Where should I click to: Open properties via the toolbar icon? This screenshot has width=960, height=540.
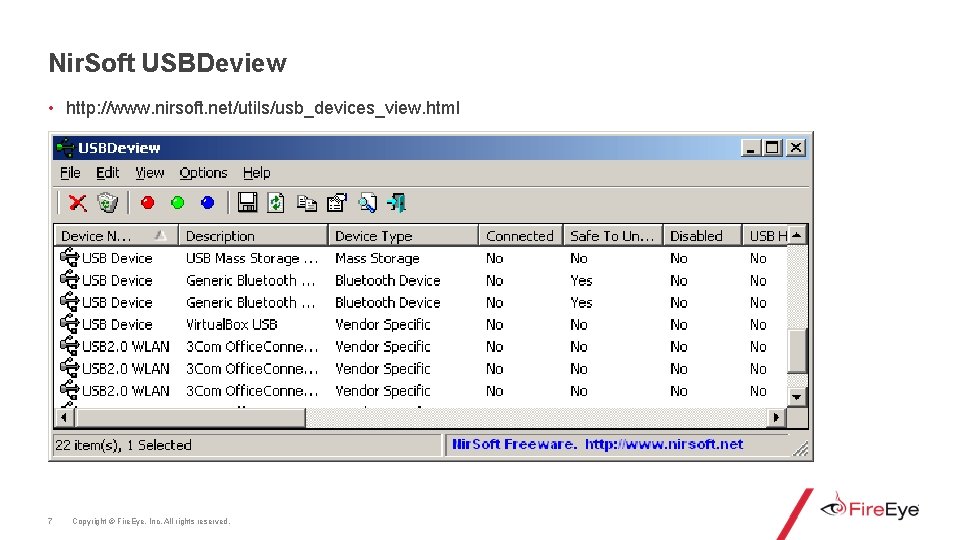[x=337, y=203]
